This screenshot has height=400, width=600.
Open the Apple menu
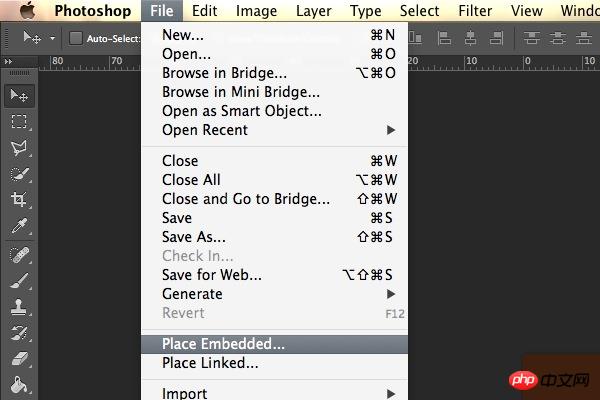pyautogui.click(x=27, y=10)
